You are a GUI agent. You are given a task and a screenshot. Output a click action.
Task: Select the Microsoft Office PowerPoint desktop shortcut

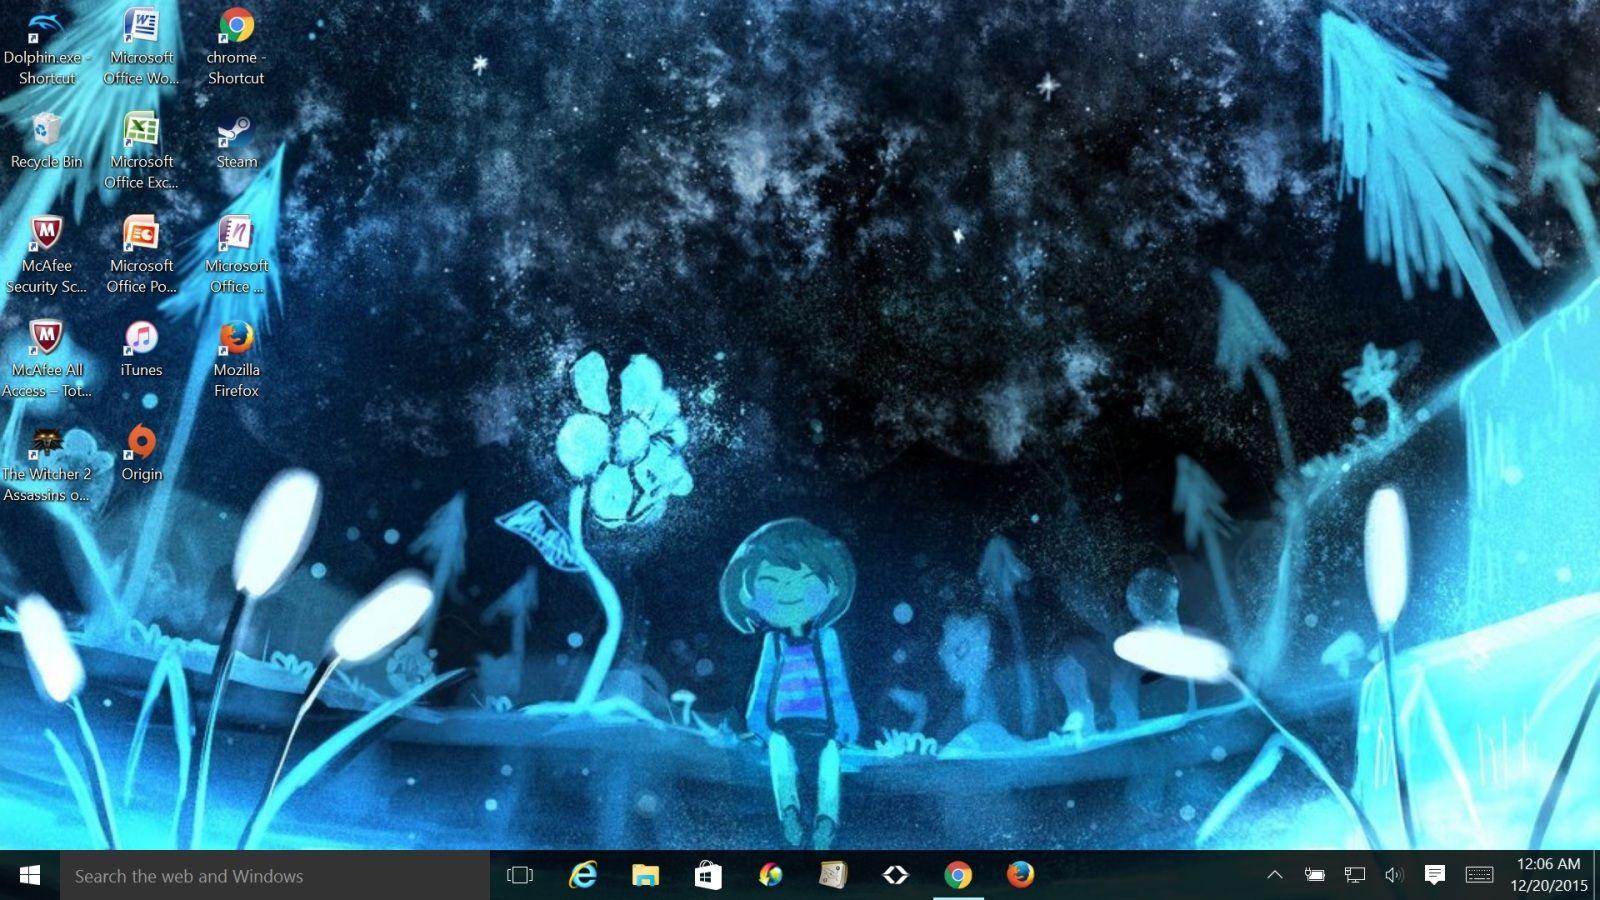click(x=141, y=256)
